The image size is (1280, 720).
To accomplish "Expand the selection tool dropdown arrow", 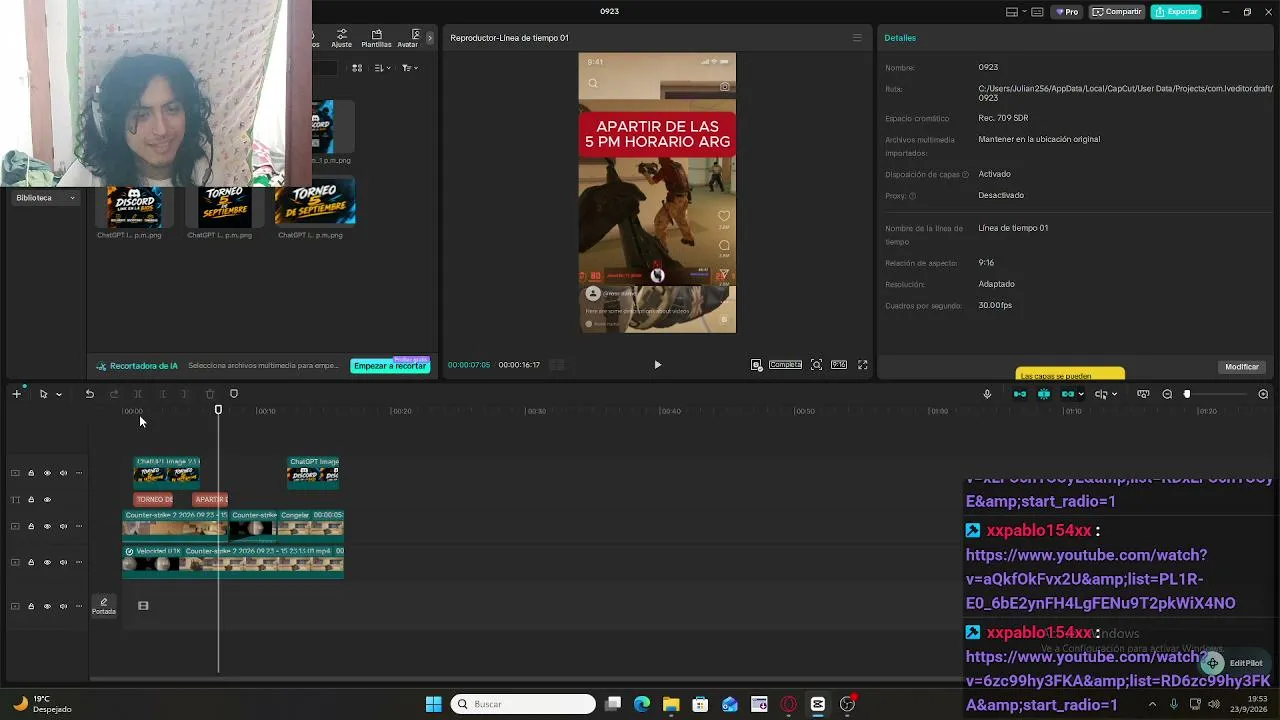I will 59,394.
